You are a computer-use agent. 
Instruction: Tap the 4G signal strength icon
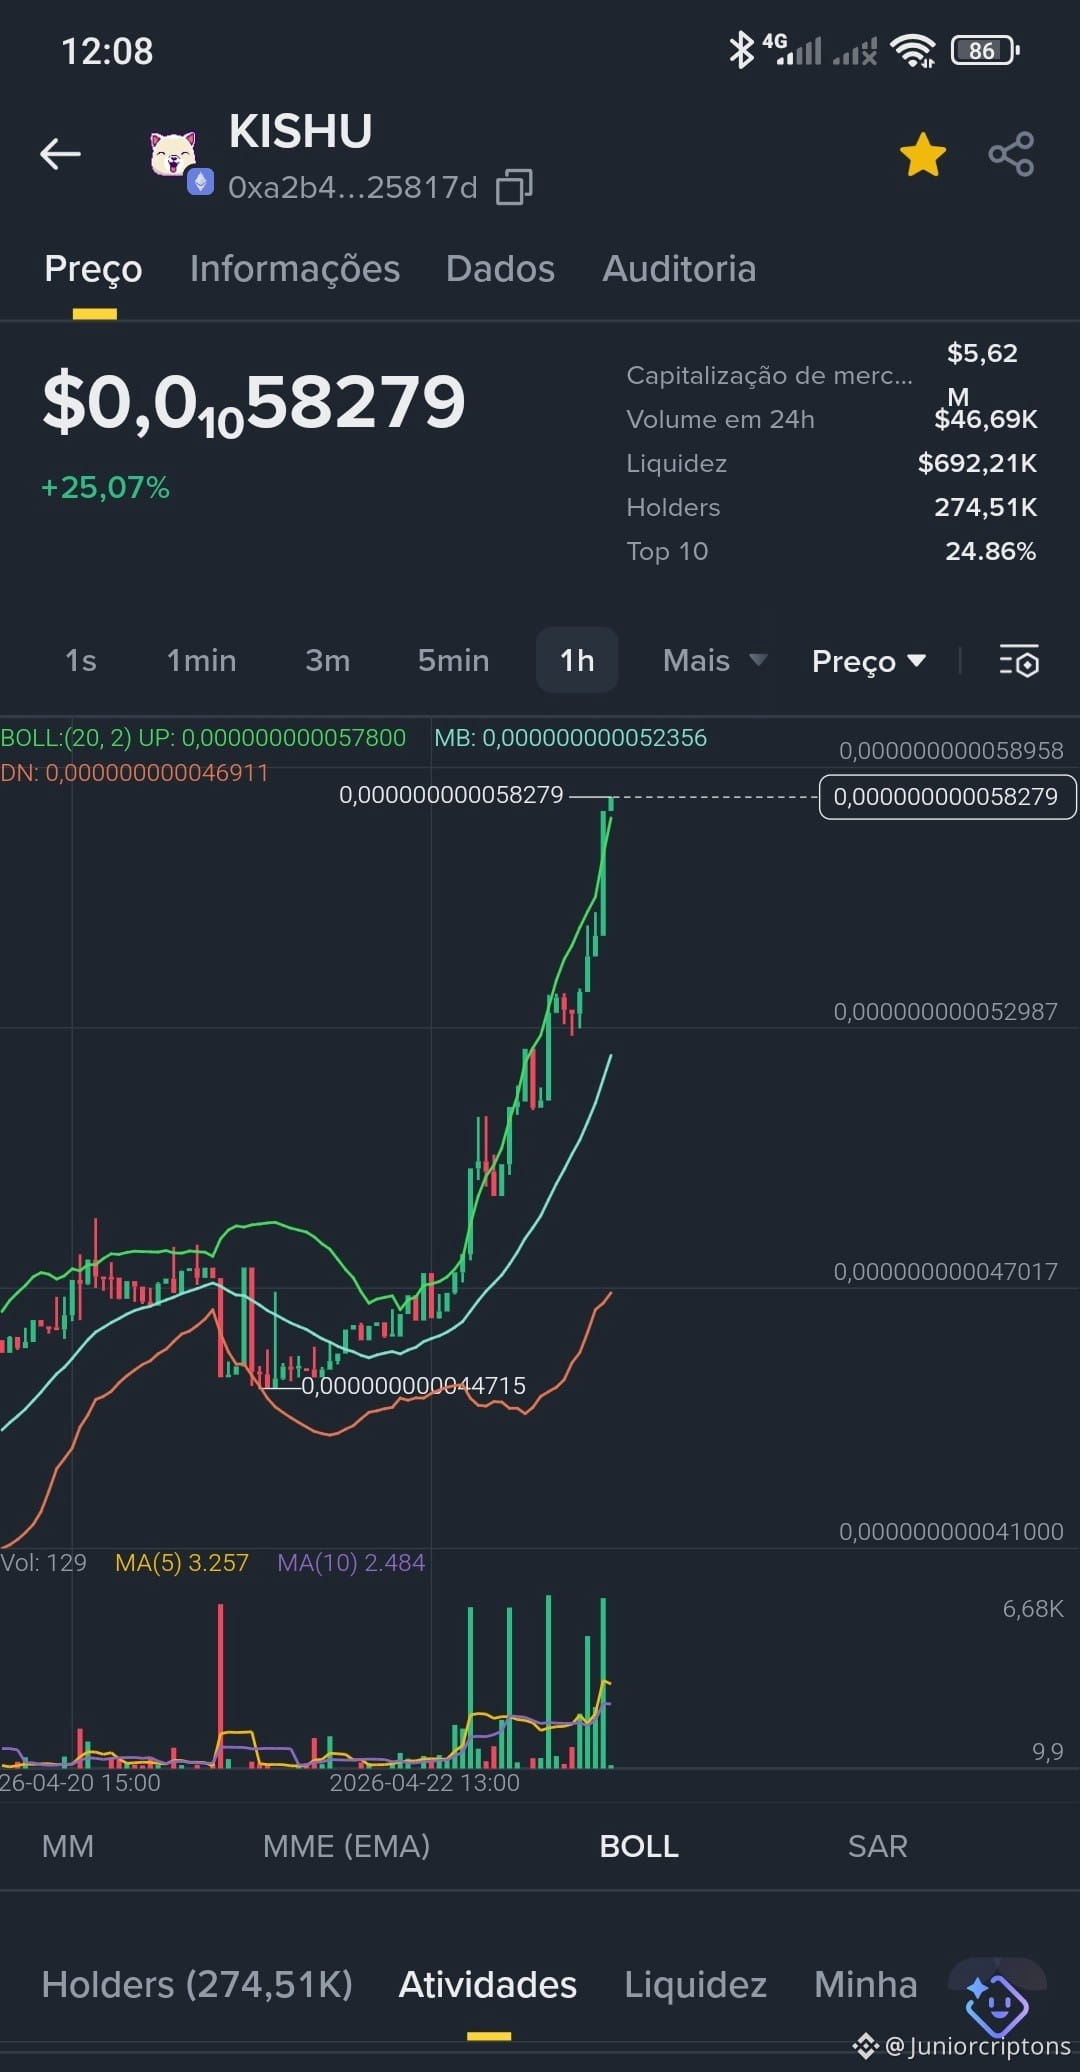(792, 49)
